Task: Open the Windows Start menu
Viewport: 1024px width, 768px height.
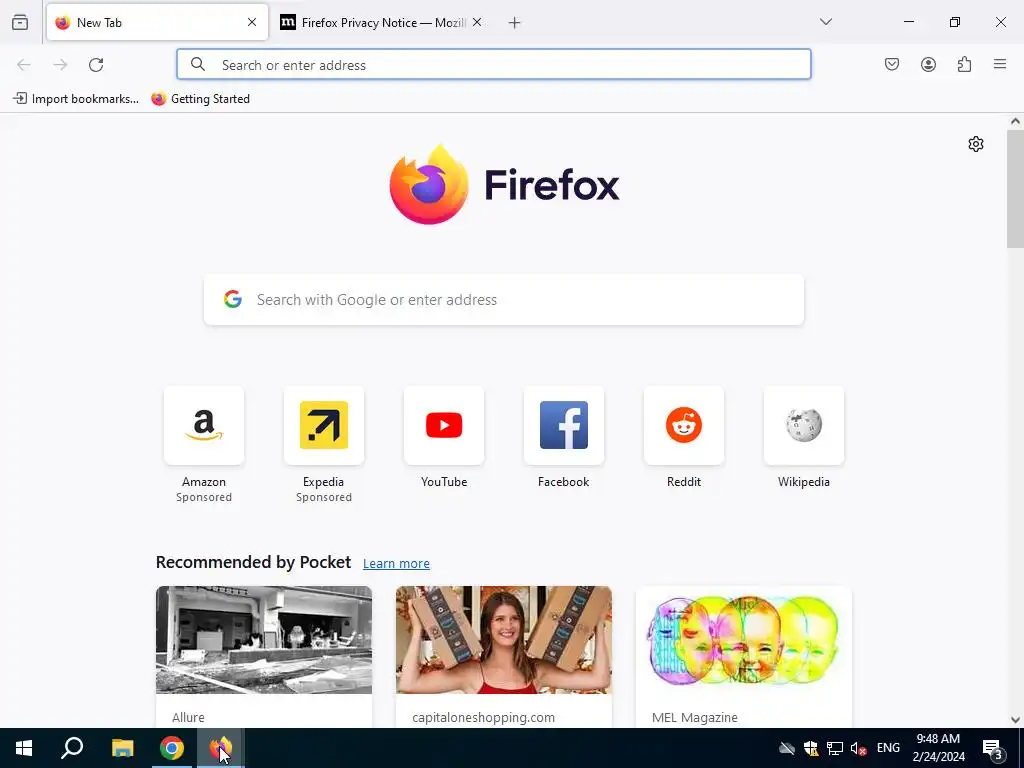Action: coord(24,748)
